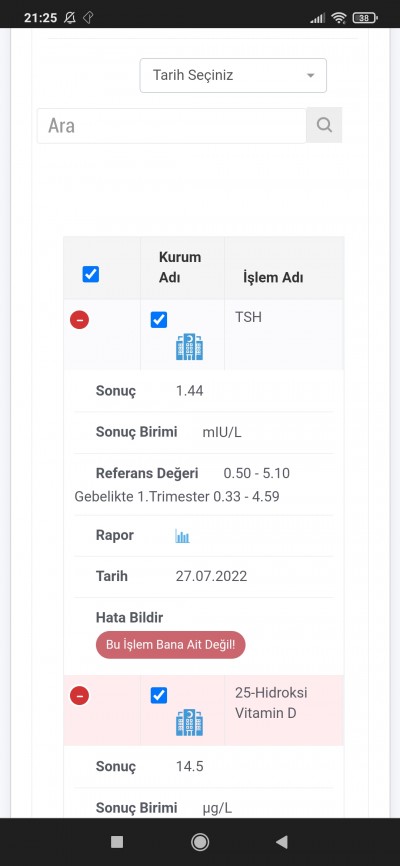Tap the Wi-Fi status bar icon
Image resolution: width=400 pixels, height=866 pixels.
339,18
